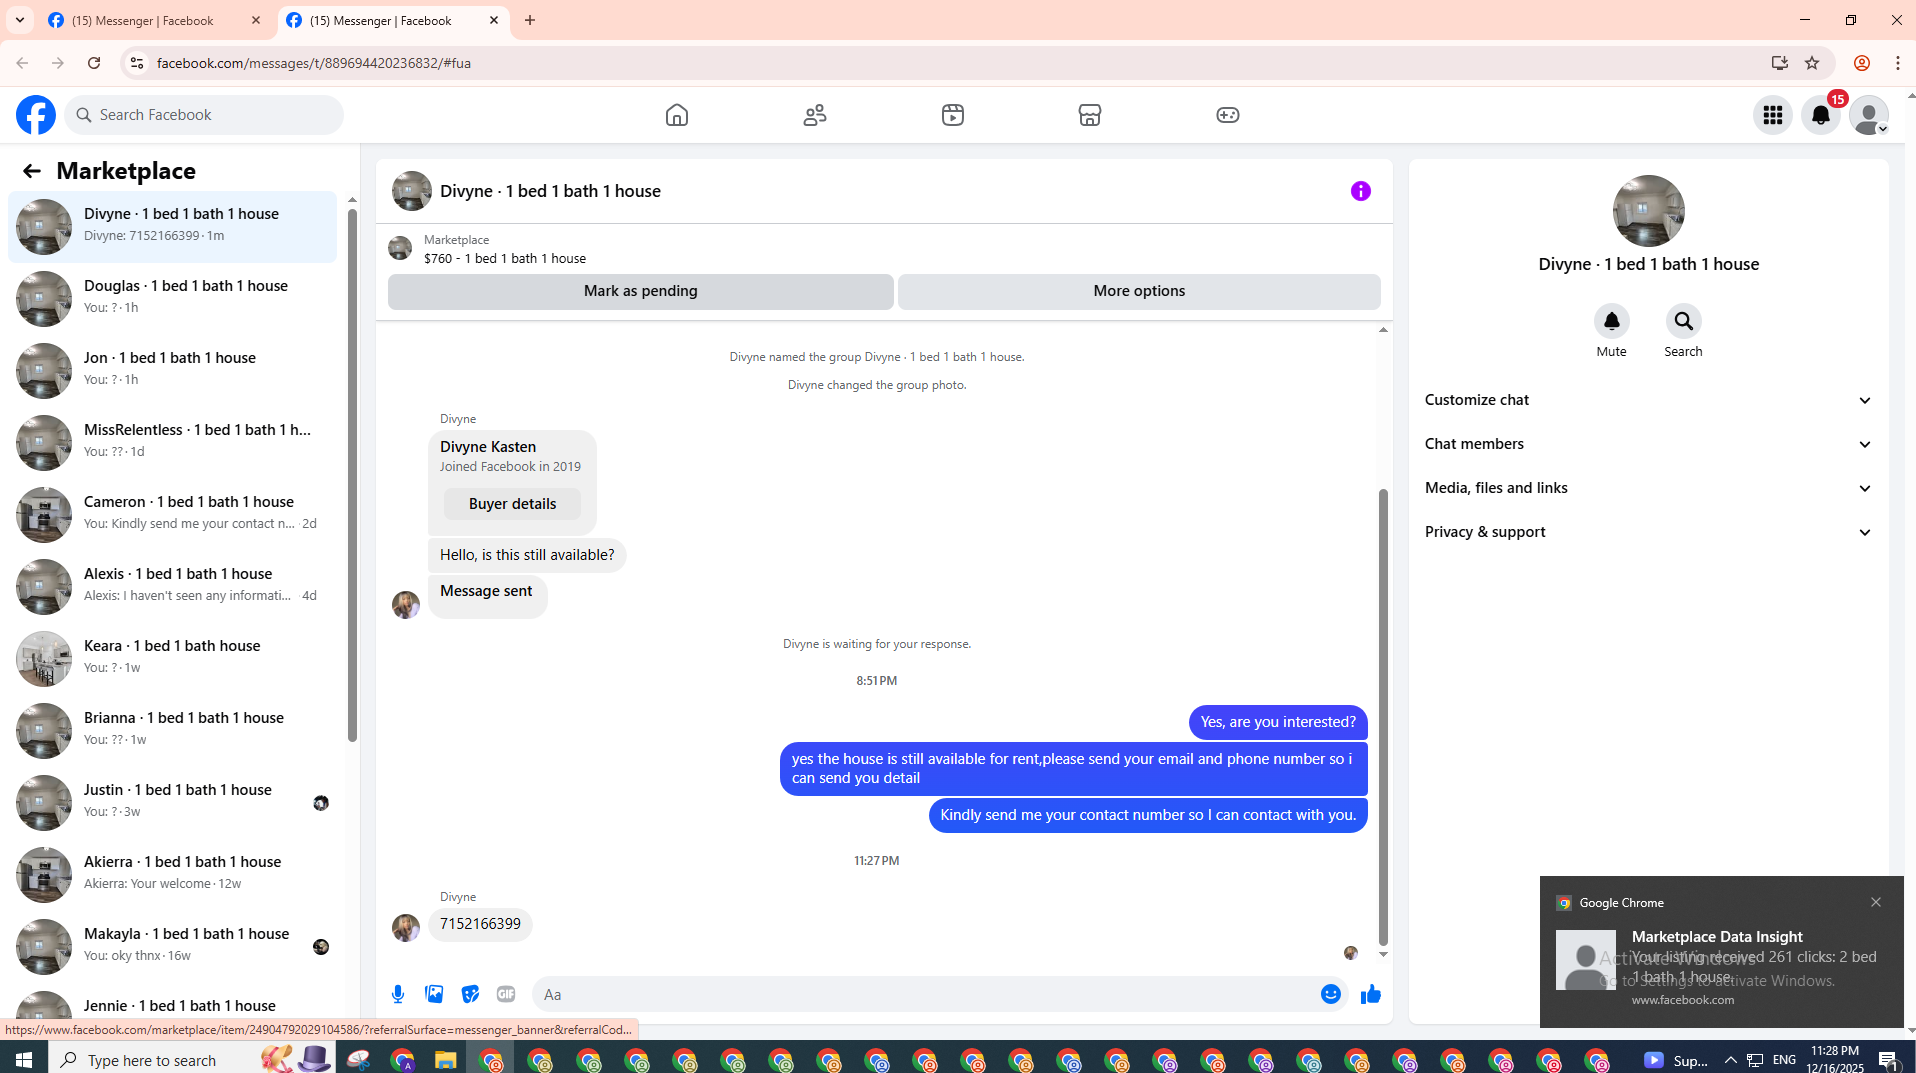The width and height of the screenshot is (1916, 1073).
Task: Mute this conversation using the bell
Action: pos(1612,321)
